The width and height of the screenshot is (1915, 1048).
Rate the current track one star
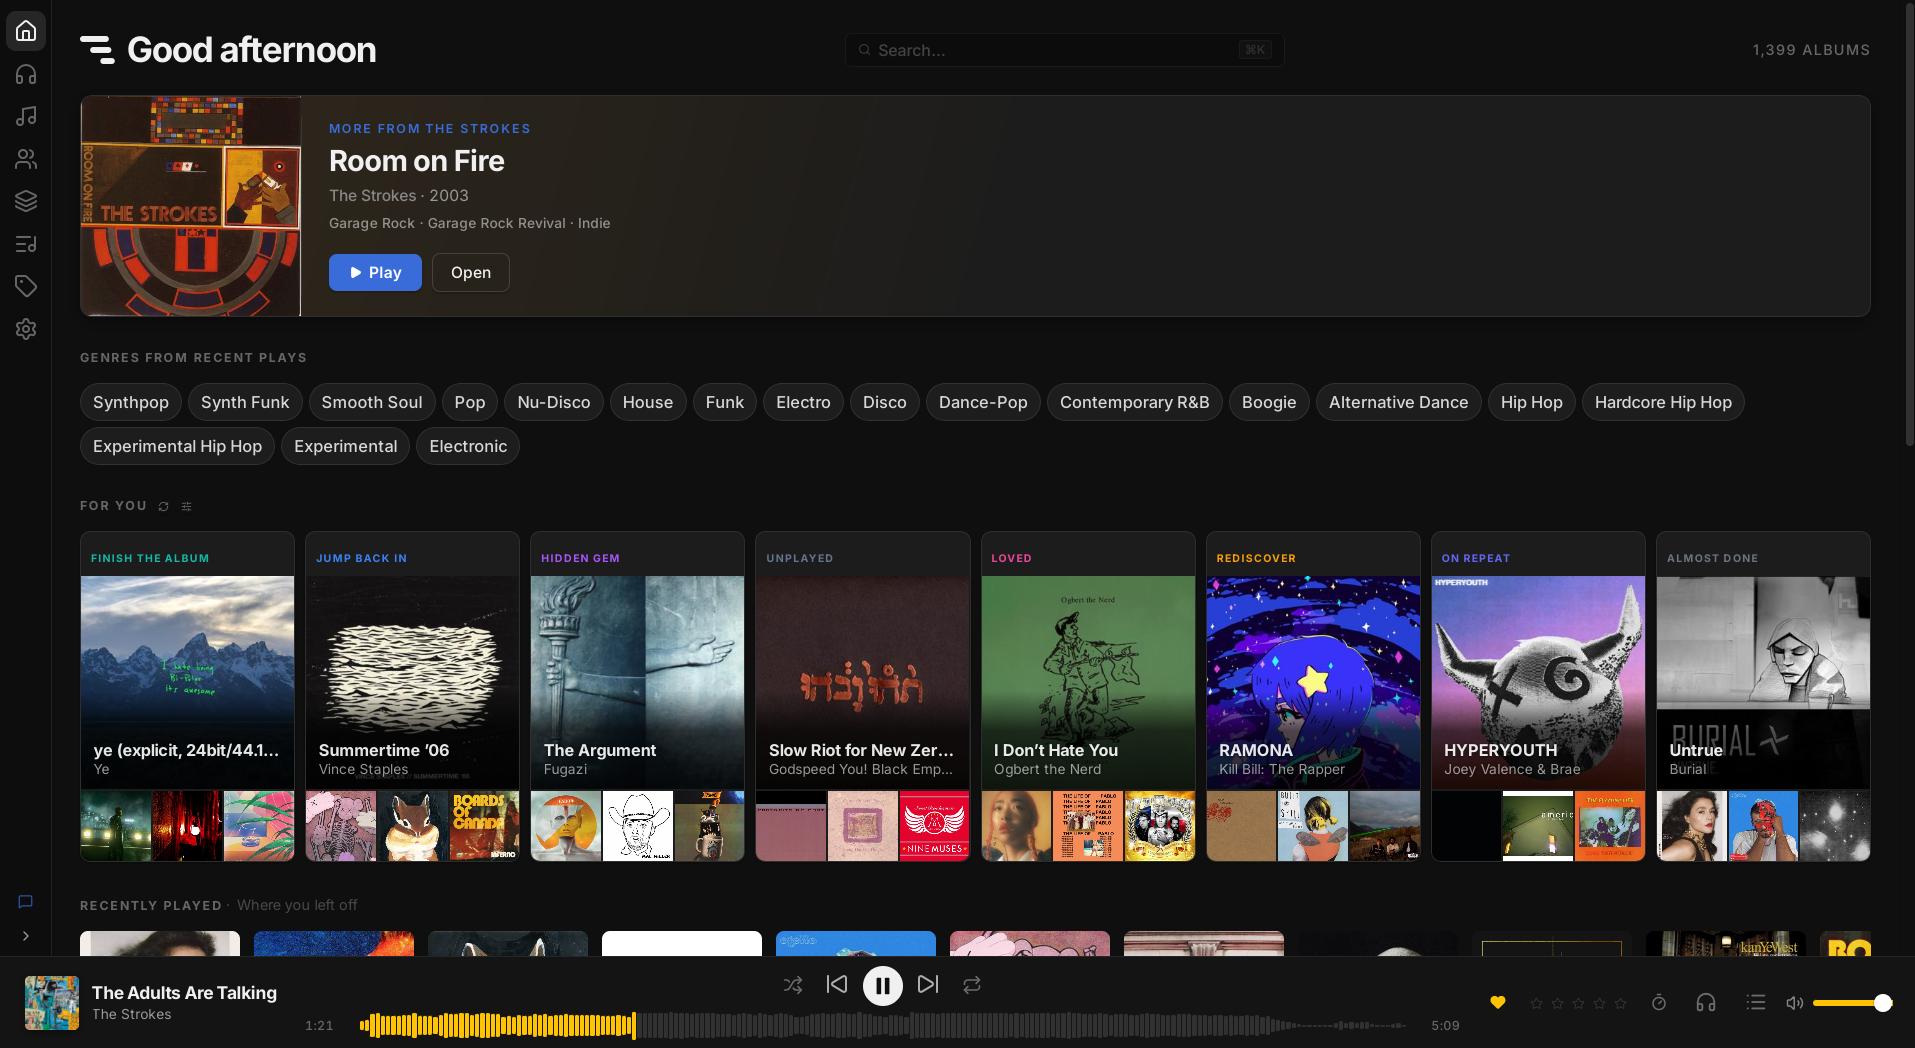(x=1536, y=1003)
